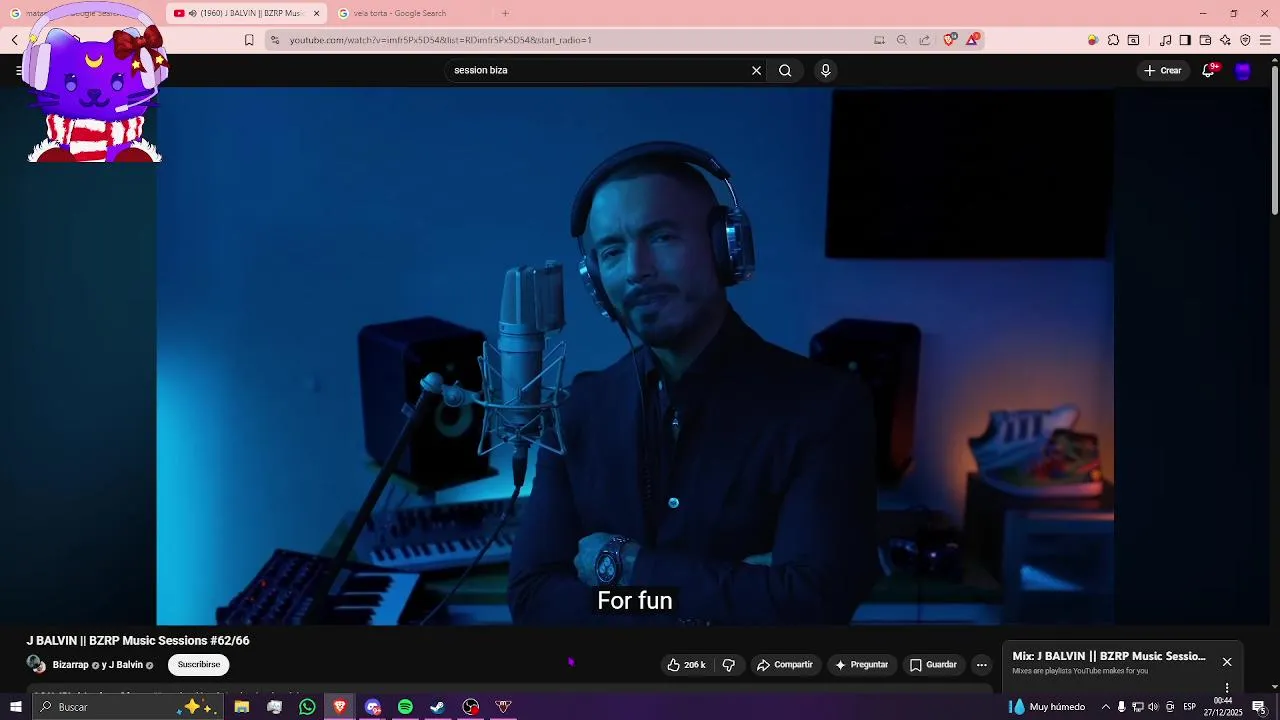Viewport: 1280px width, 720px height.
Task: Click the Suscribirse button
Action: (x=199, y=665)
